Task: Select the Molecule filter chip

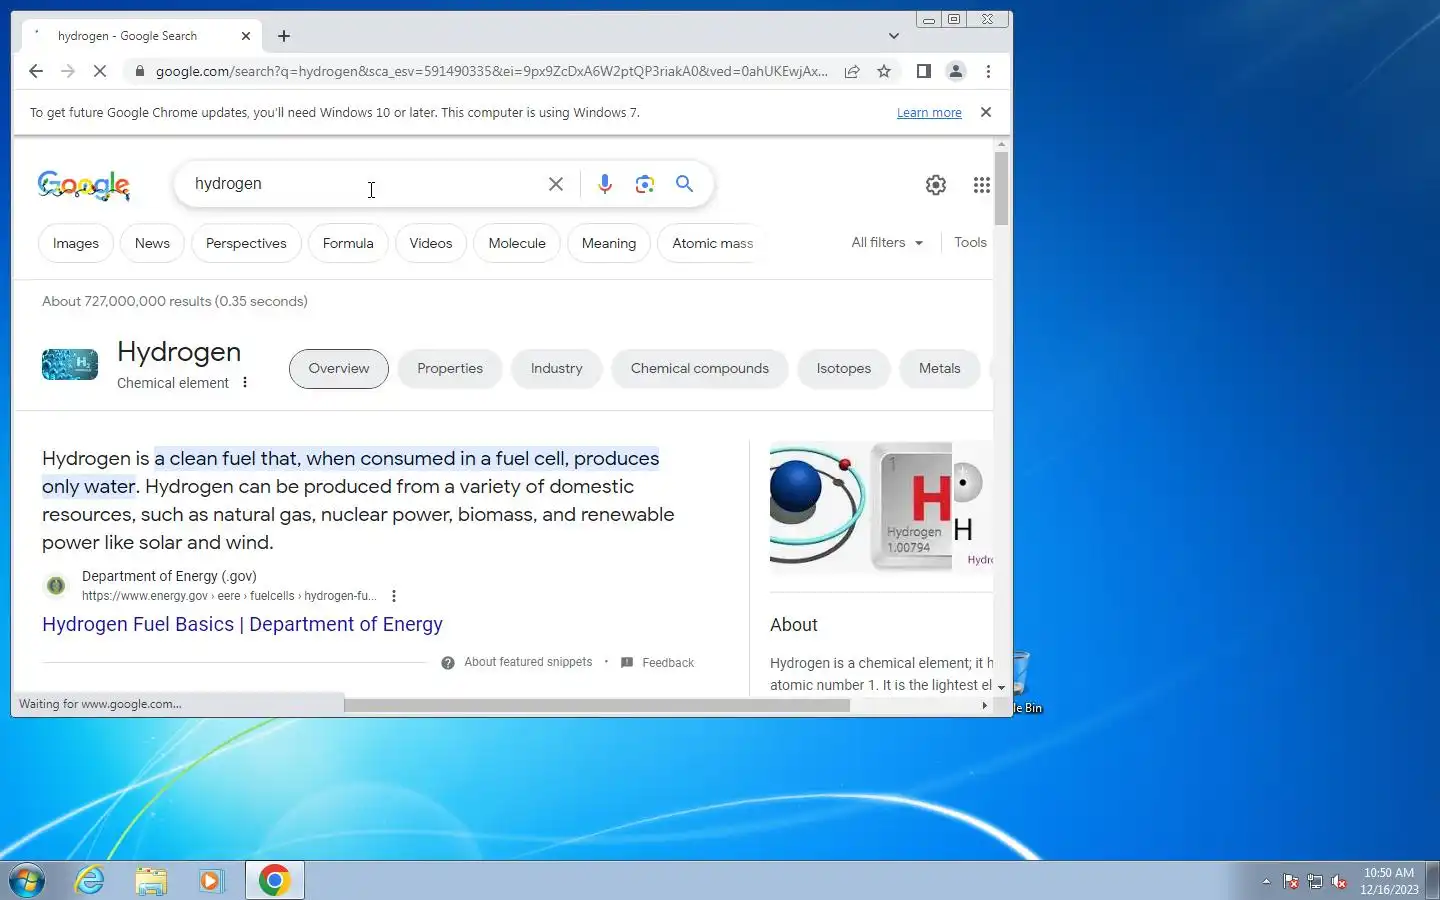Action: [517, 243]
